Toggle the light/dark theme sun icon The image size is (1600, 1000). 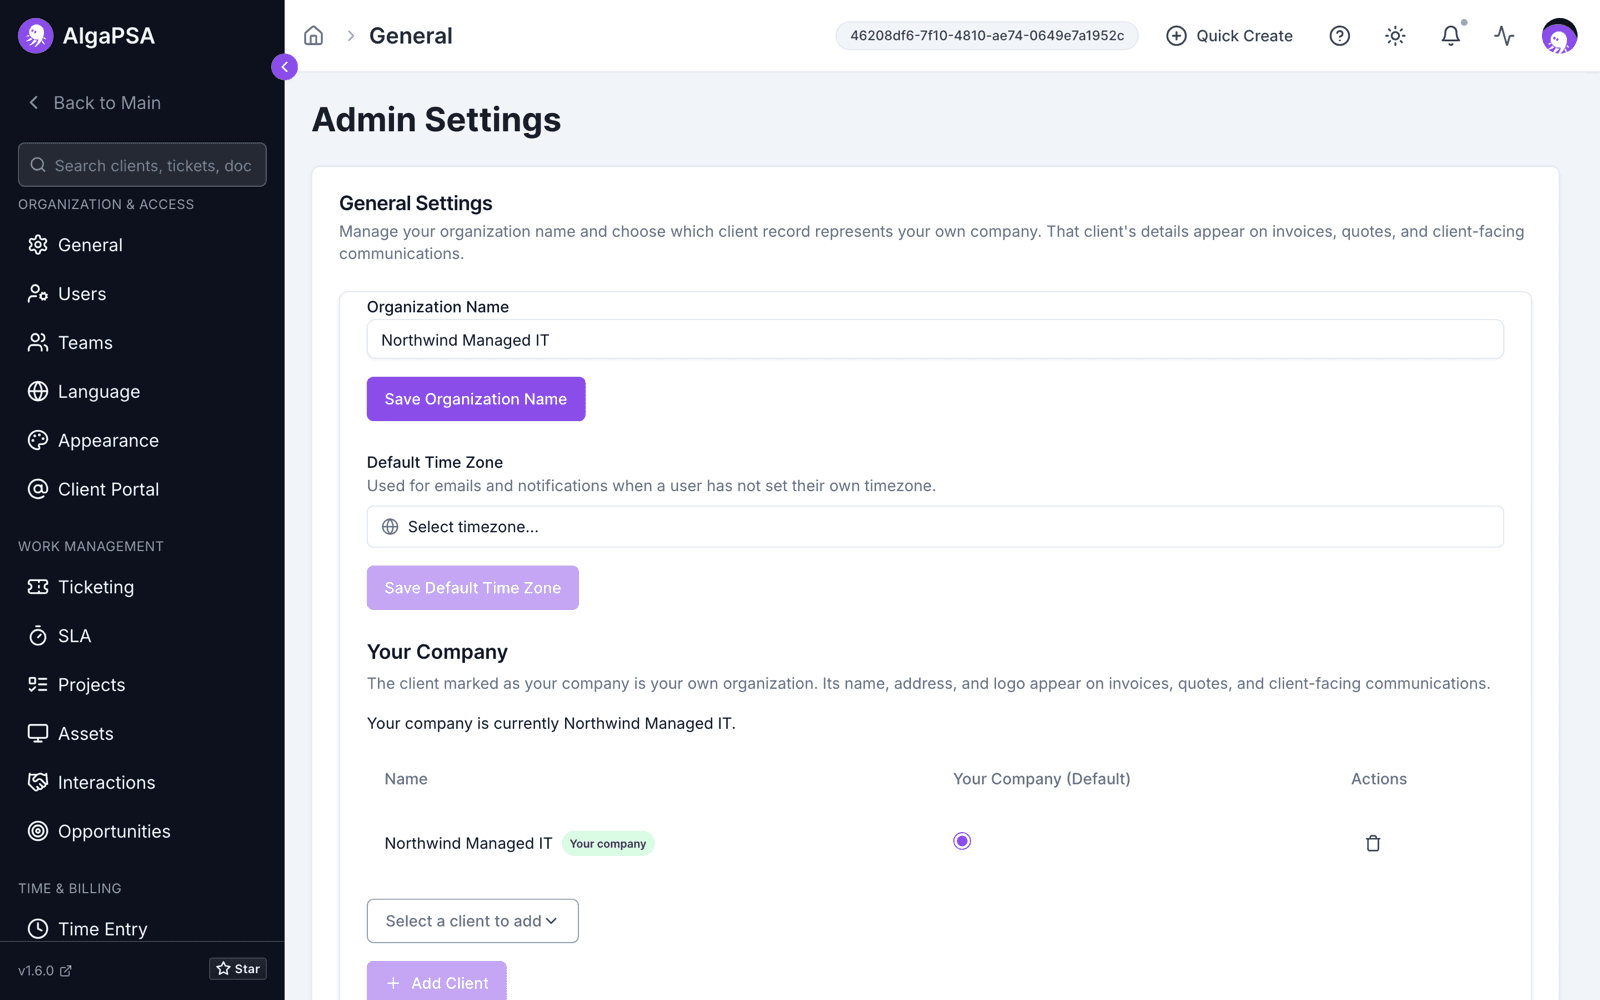tap(1395, 36)
